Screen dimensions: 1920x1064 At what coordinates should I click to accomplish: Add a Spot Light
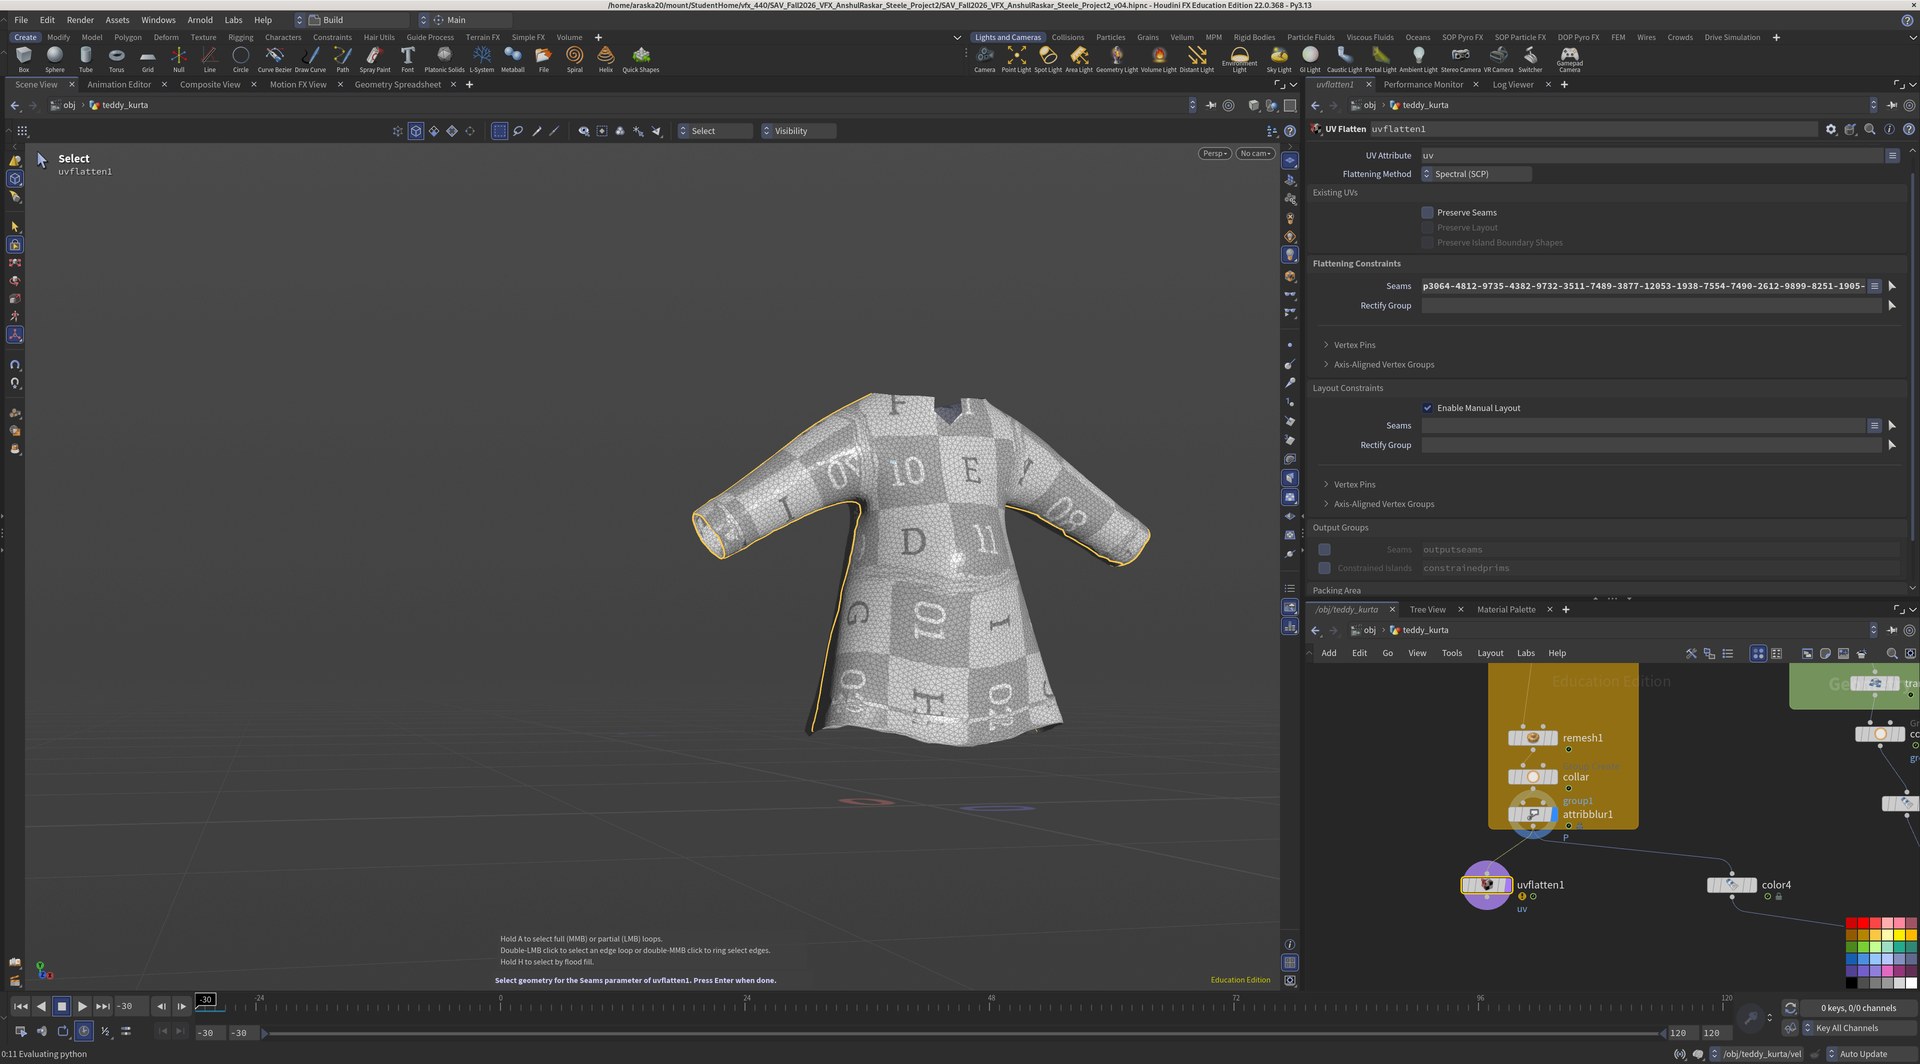[x=1048, y=58]
